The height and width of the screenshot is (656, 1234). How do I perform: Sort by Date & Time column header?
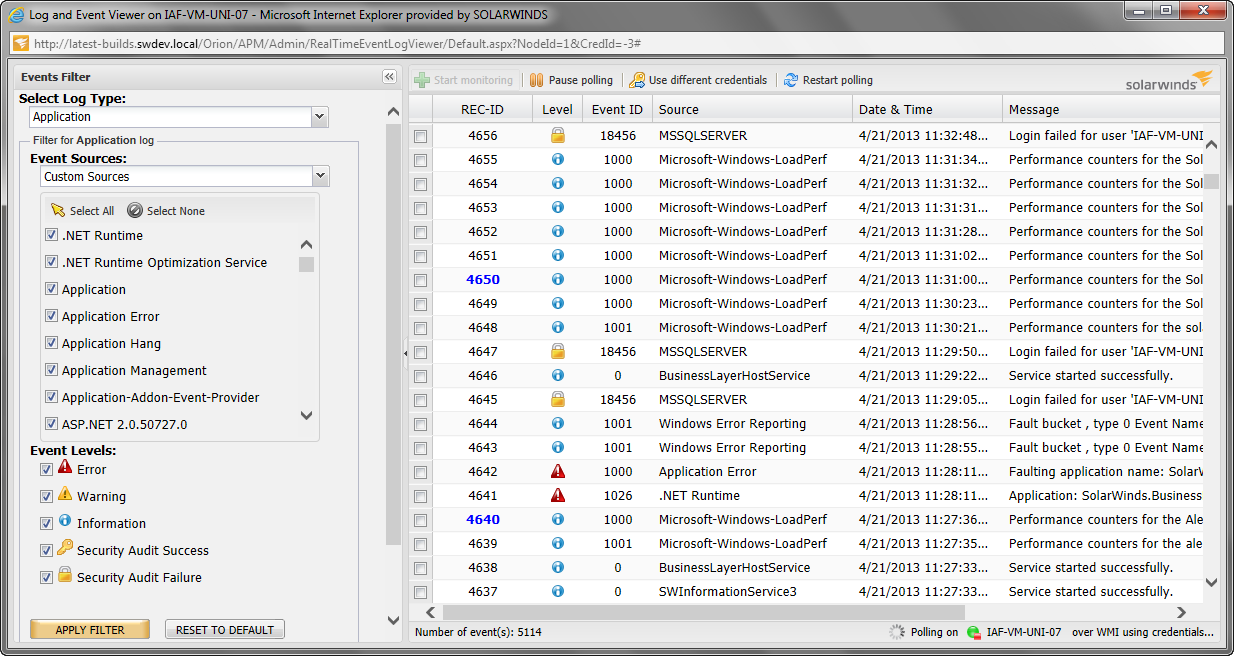pos(927,109)
